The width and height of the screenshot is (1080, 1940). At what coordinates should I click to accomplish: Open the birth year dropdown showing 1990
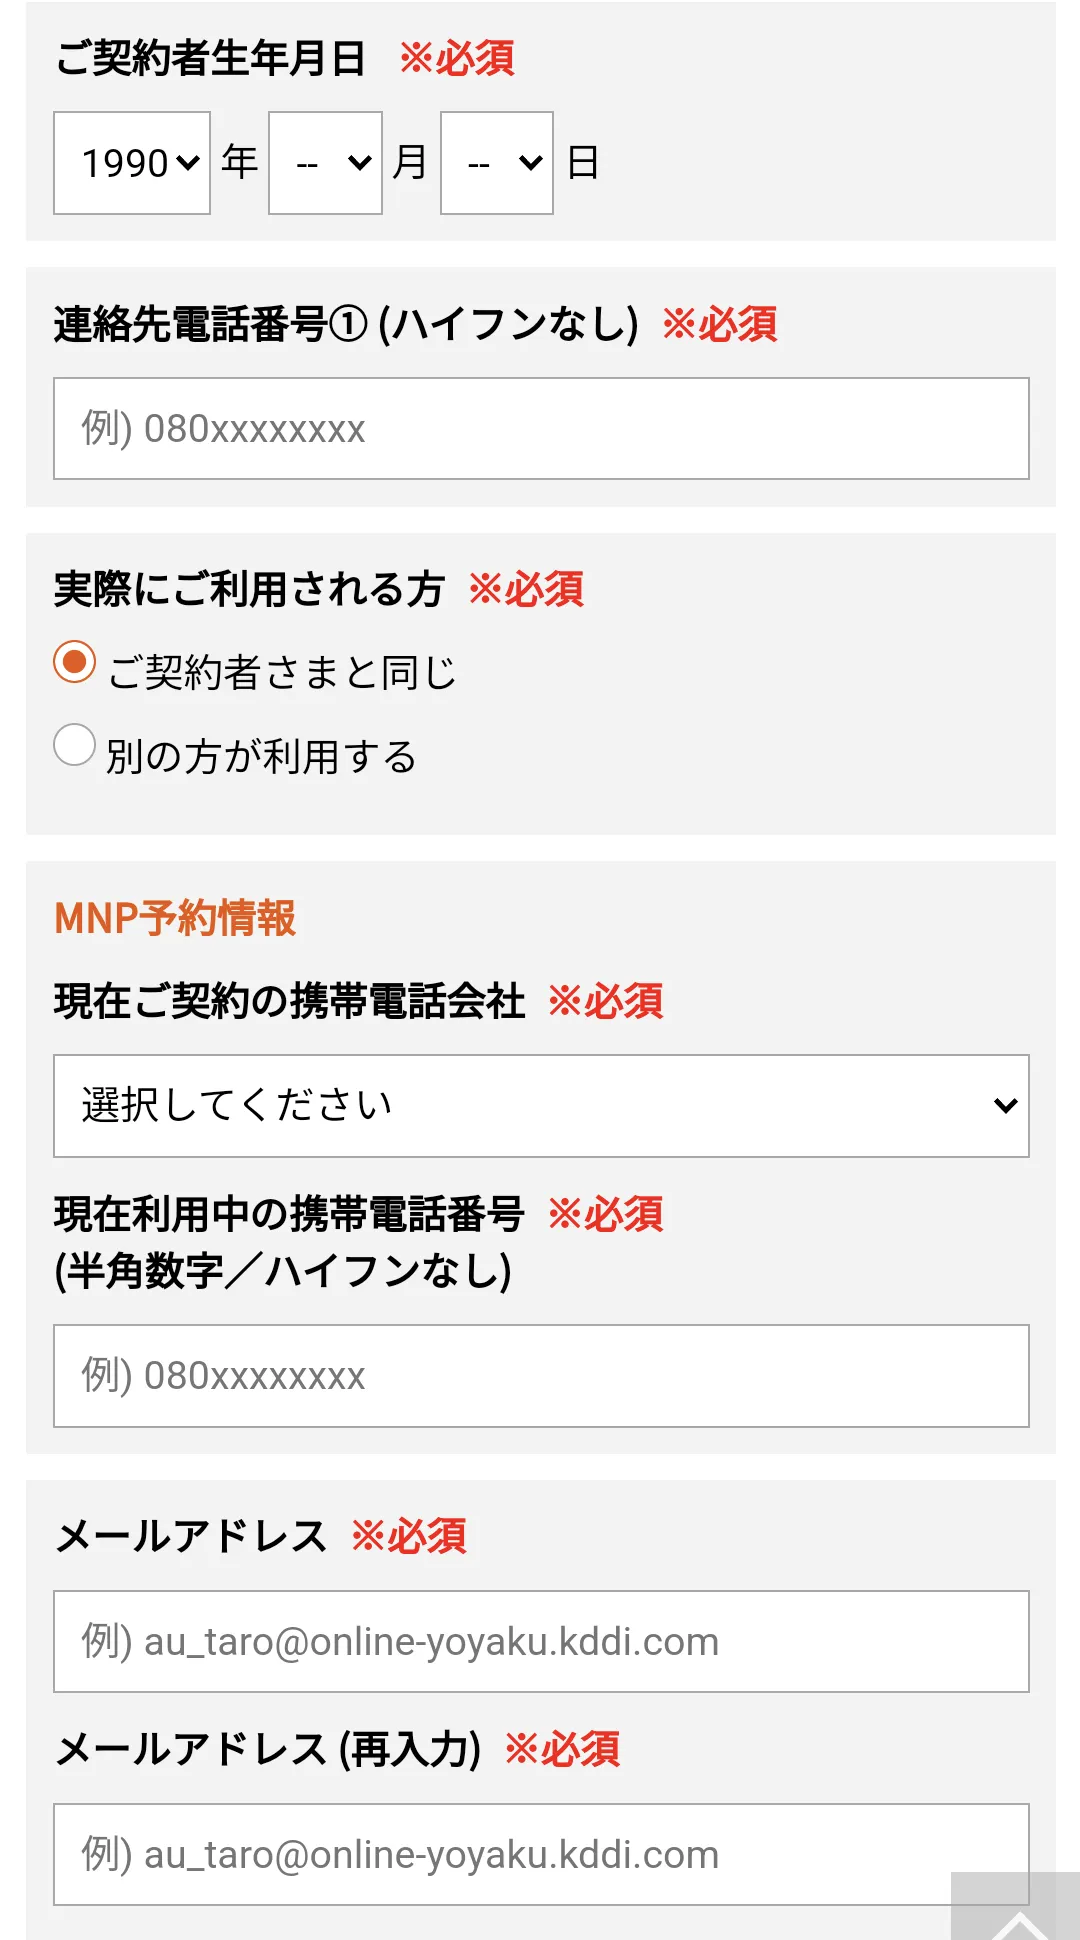pyautogui.click(x=132, y=163)
